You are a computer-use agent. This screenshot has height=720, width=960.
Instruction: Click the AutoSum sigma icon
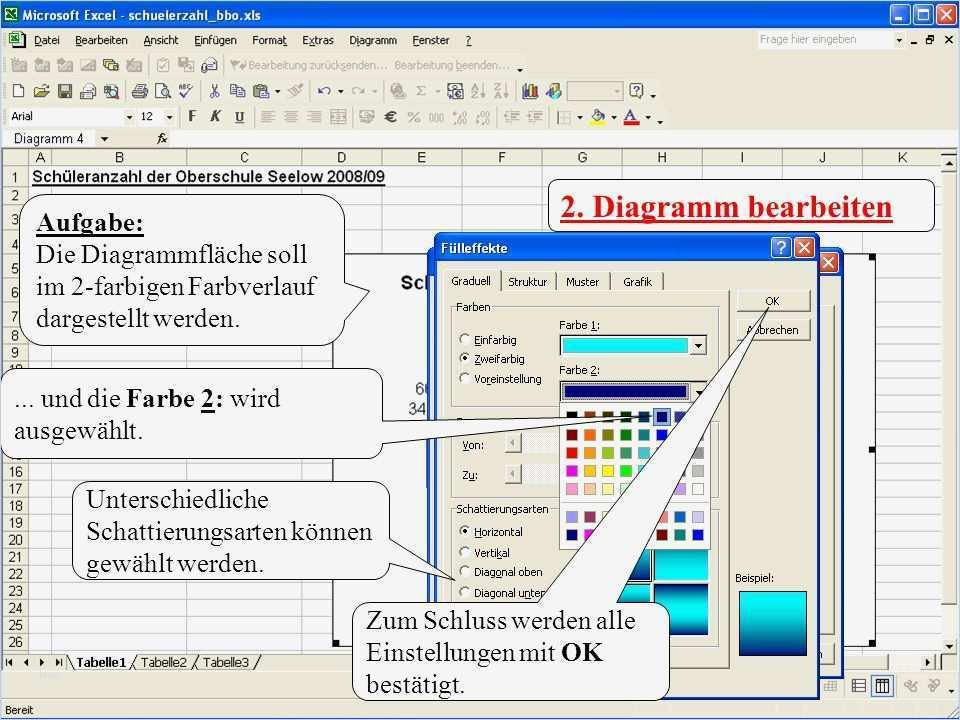(421, 91)
